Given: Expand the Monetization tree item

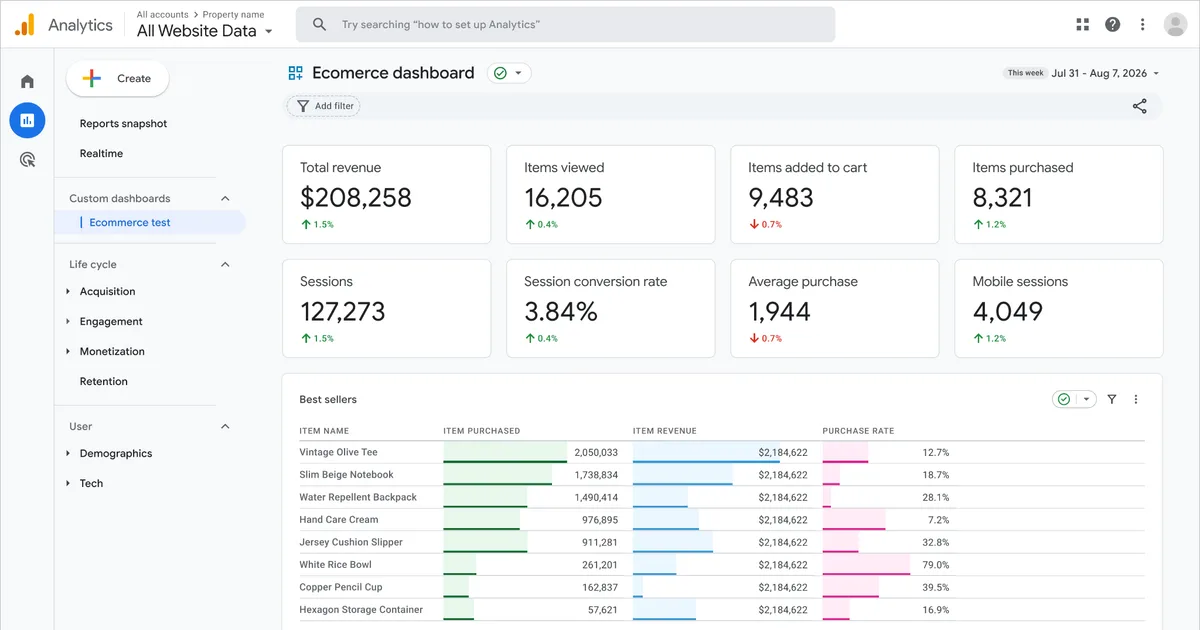Looking at the screenshot, I should click(x=68, y=351).
